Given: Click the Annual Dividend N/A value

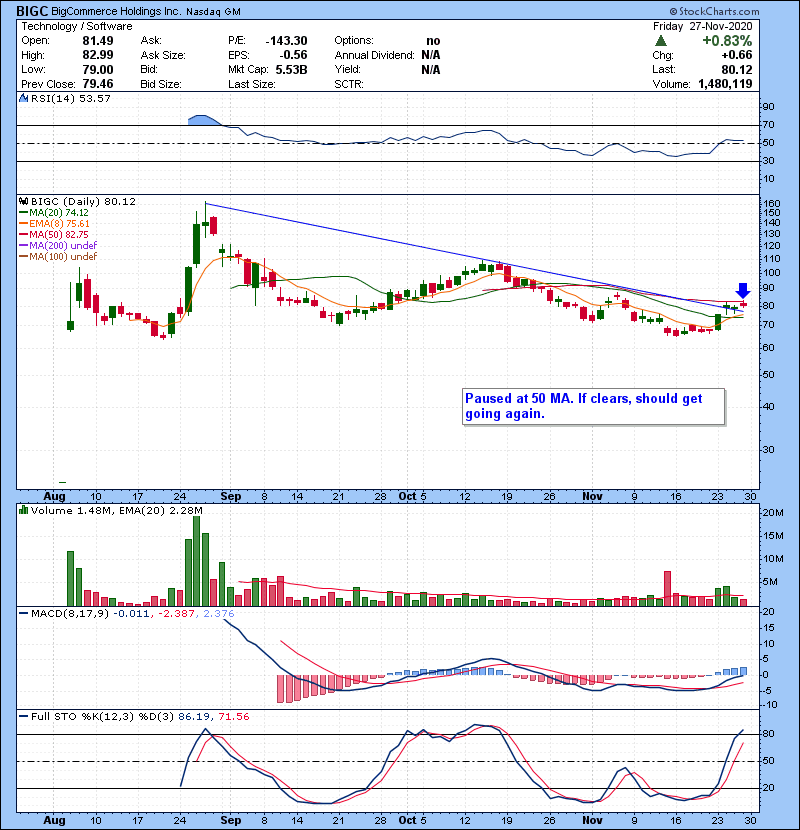Looking at the screenshot, I should point(431,55).
